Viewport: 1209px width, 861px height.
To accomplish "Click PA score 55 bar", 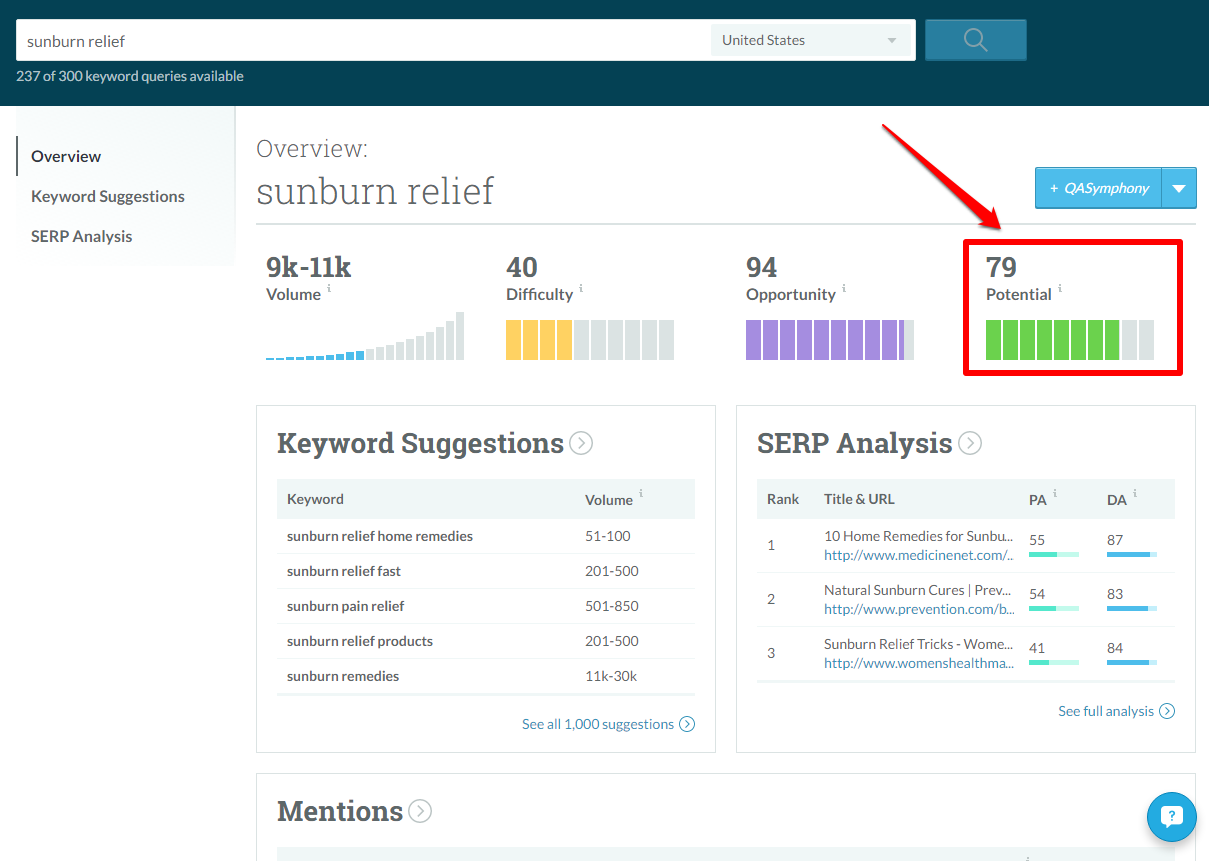I will 1054,554.
